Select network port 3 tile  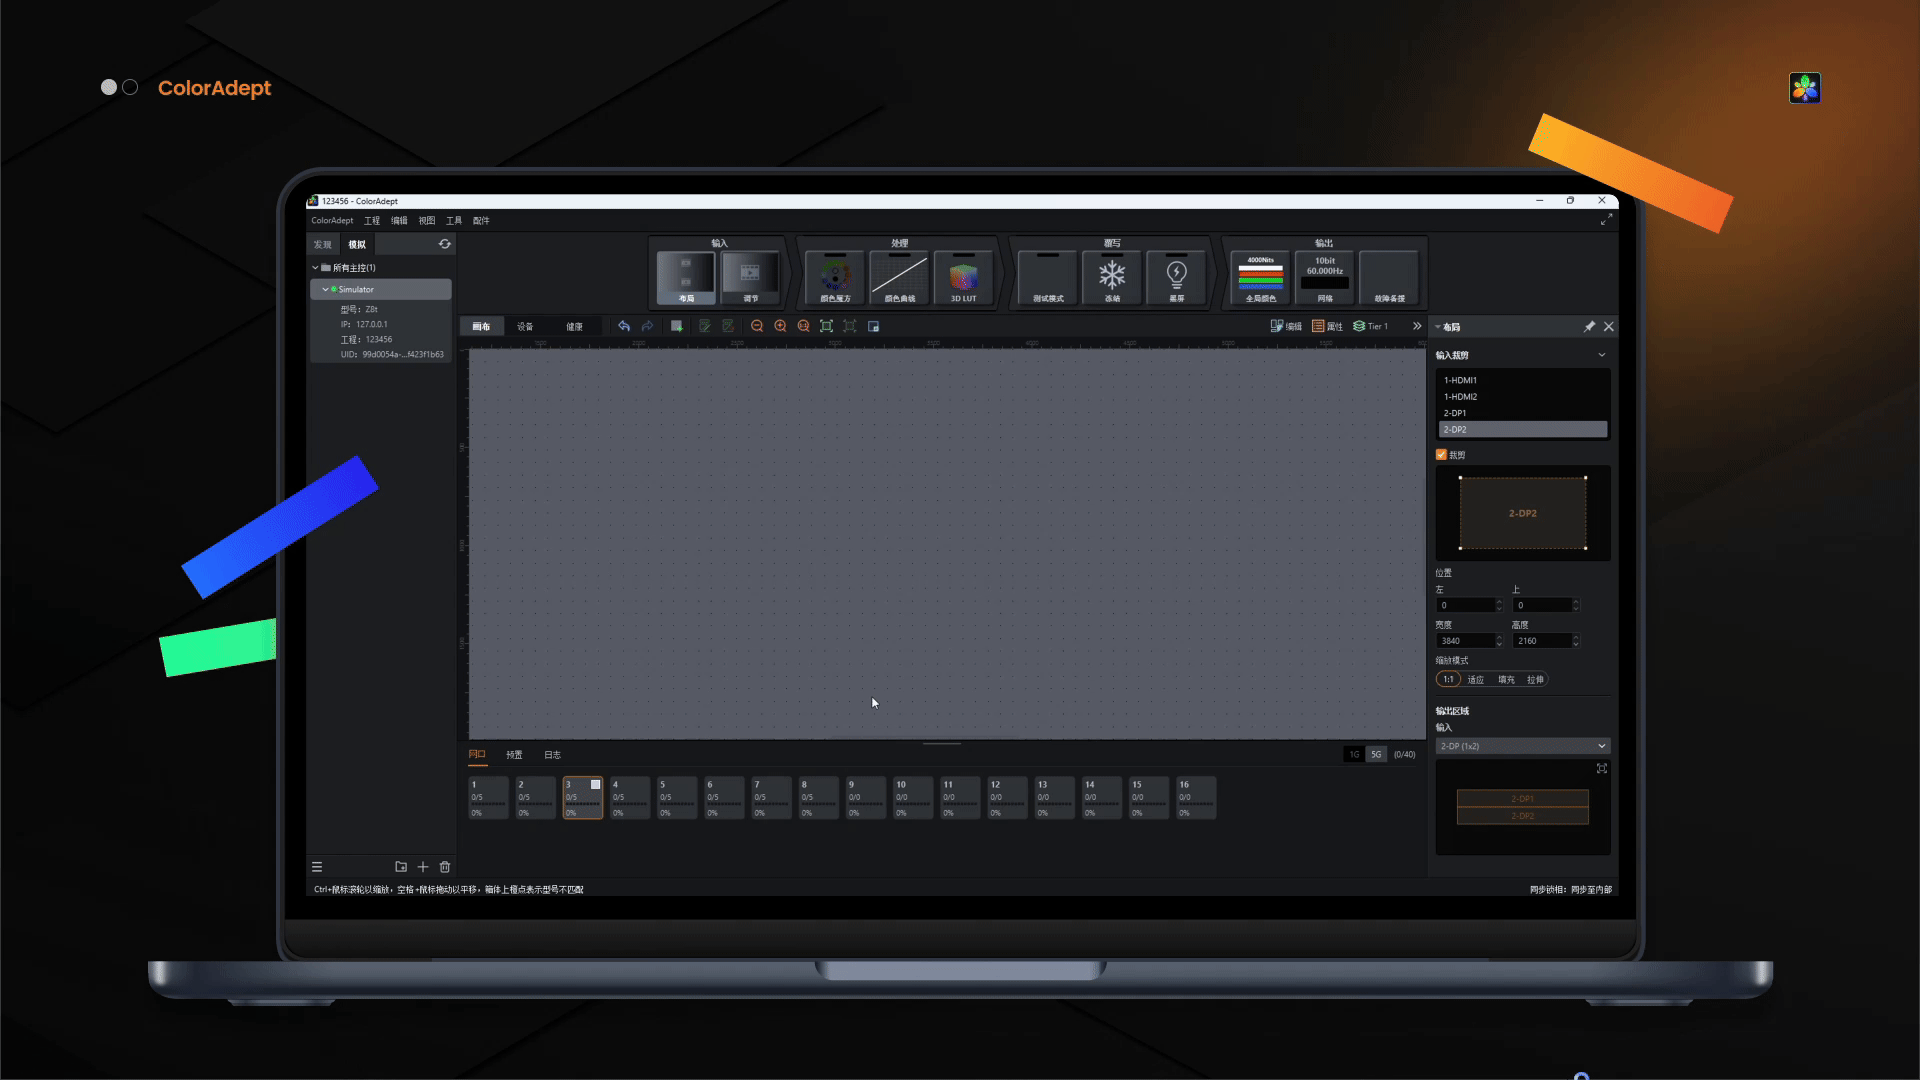[583, 798]
